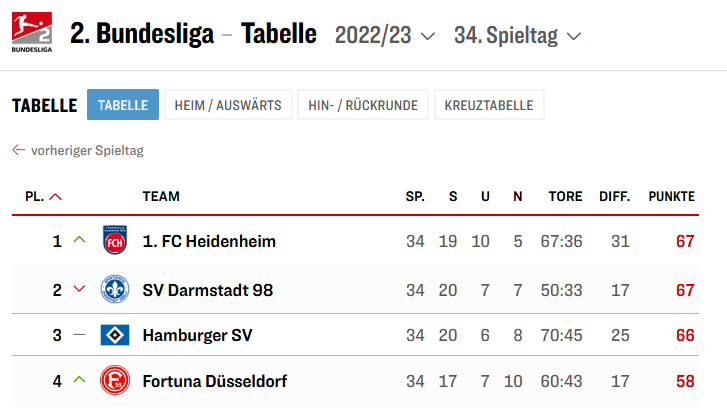The image size is (727, 408).
Task: Open the KREUZTABELLE tab
Action: pos(489,105)
